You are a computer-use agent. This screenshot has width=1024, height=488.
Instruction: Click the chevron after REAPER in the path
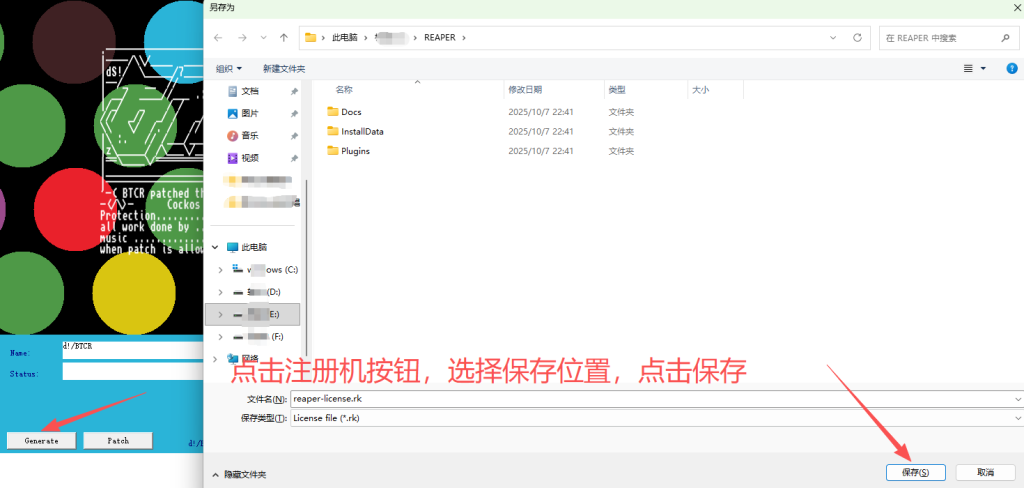tap(464, 38)
